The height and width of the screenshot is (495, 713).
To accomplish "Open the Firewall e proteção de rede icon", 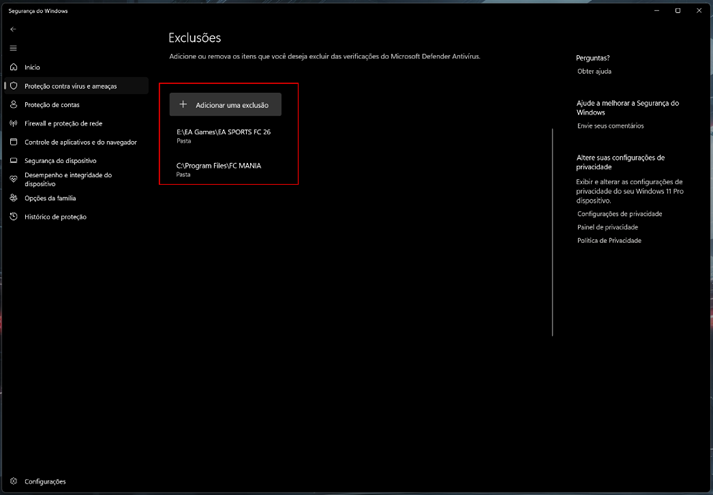I will tap(13, 123).
